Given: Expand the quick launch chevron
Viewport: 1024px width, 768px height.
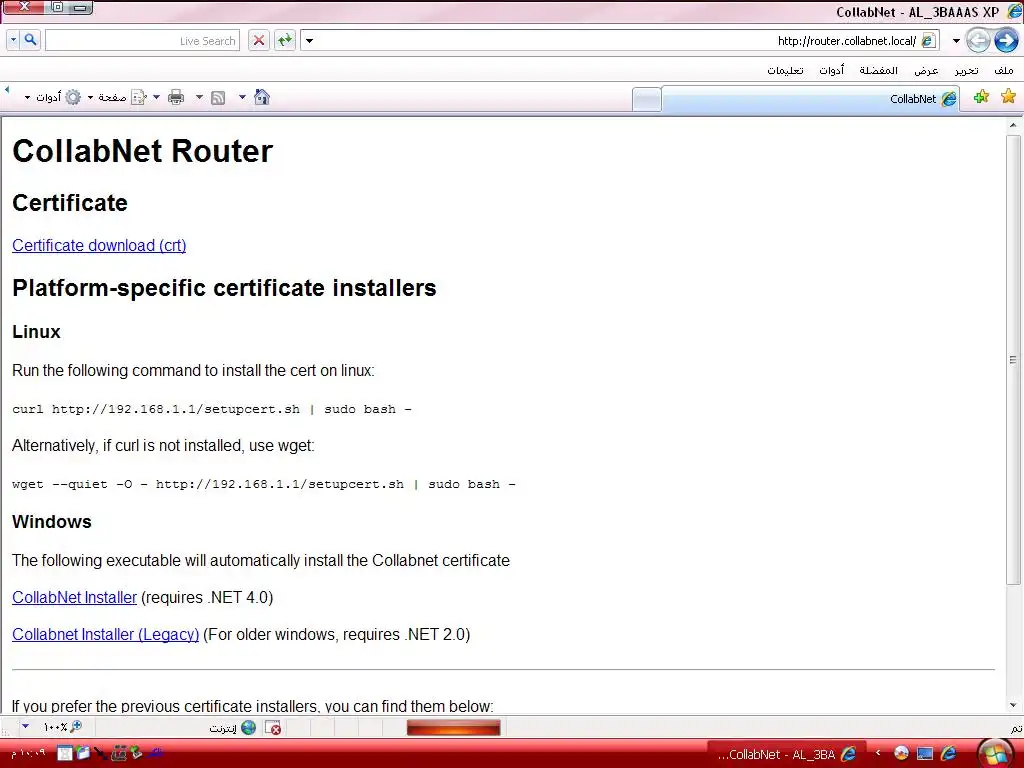Looking at the screenshot, I should click(878, 753).
